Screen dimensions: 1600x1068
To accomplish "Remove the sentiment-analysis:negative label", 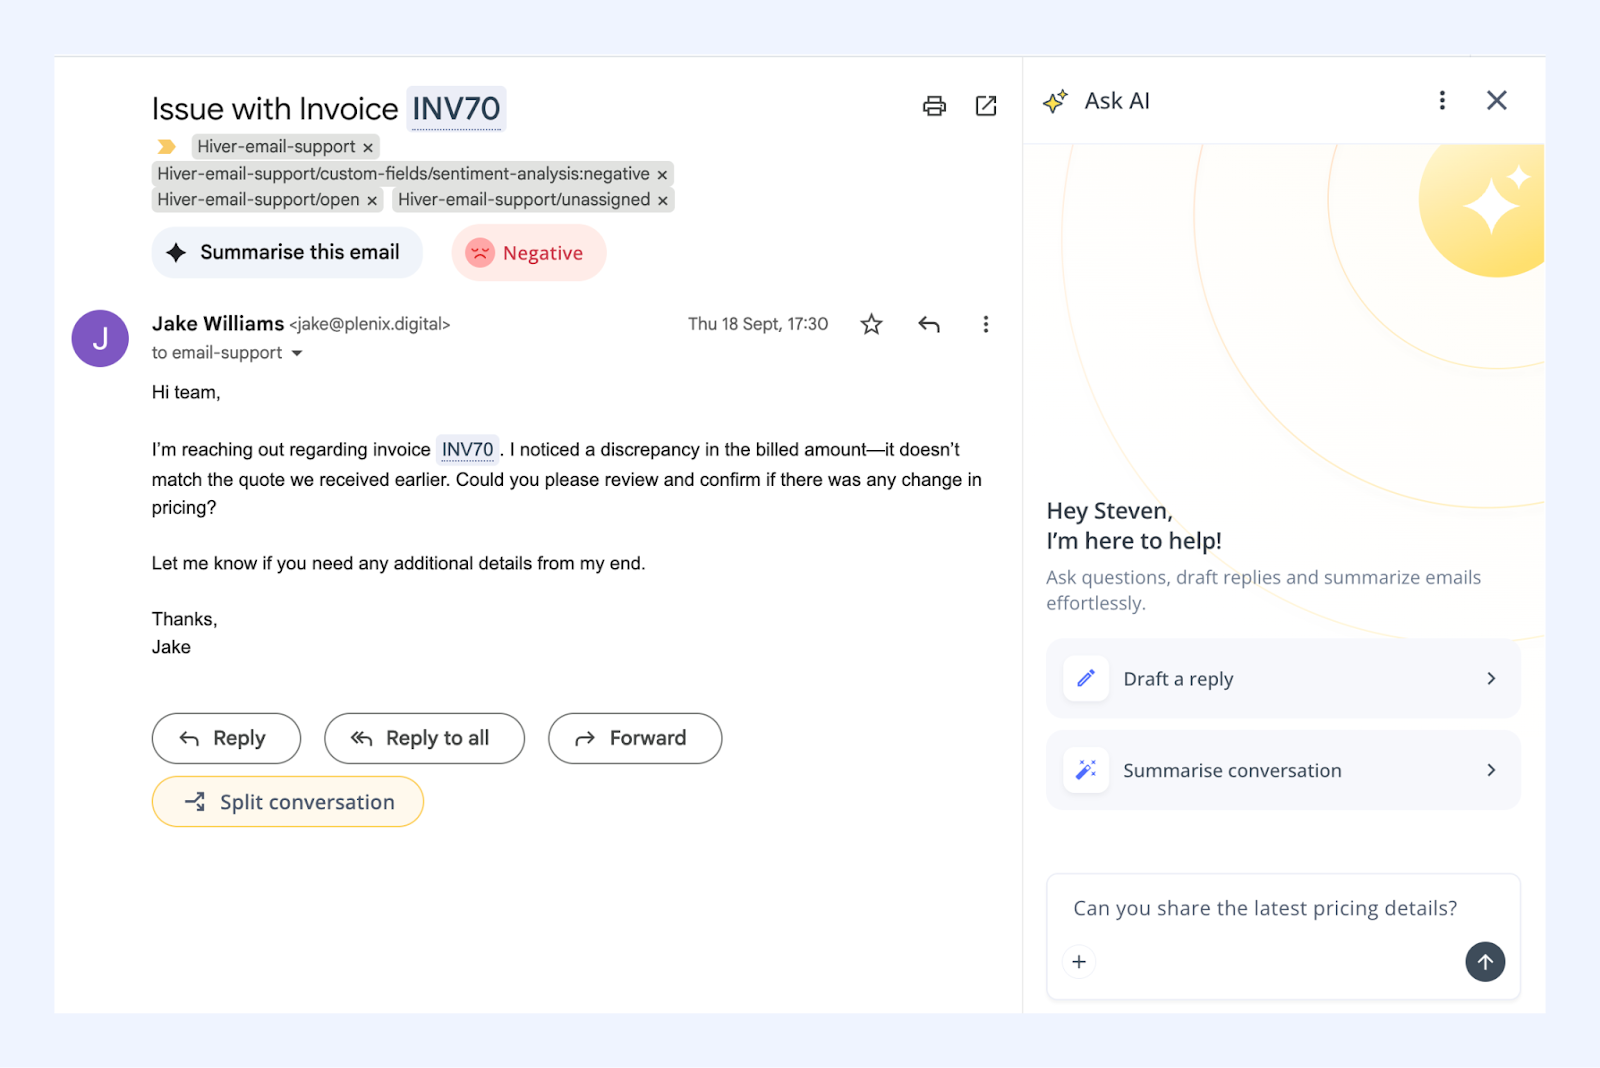I will click(x=662, y=174).
